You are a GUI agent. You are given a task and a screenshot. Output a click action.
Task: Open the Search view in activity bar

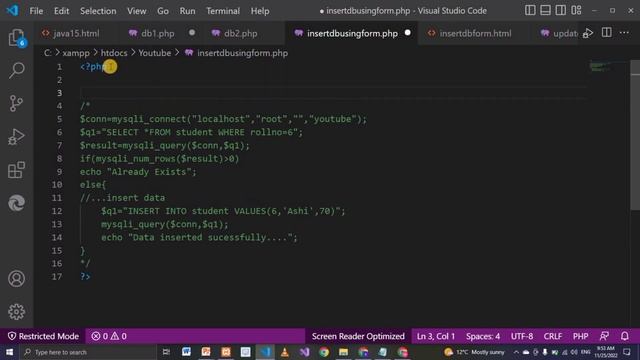click(16, 70)
